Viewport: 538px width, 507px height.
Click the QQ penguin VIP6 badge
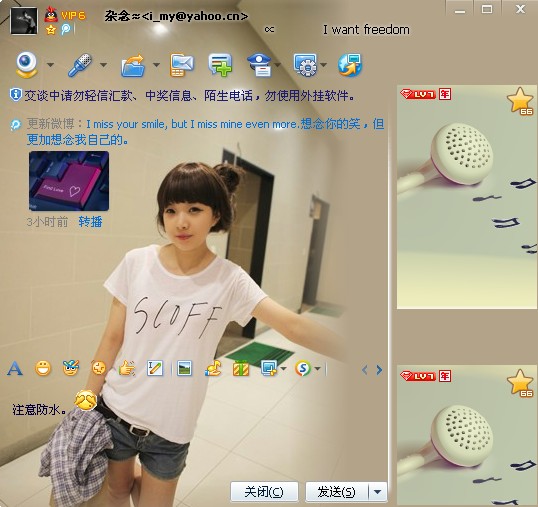tap(65, 15)
